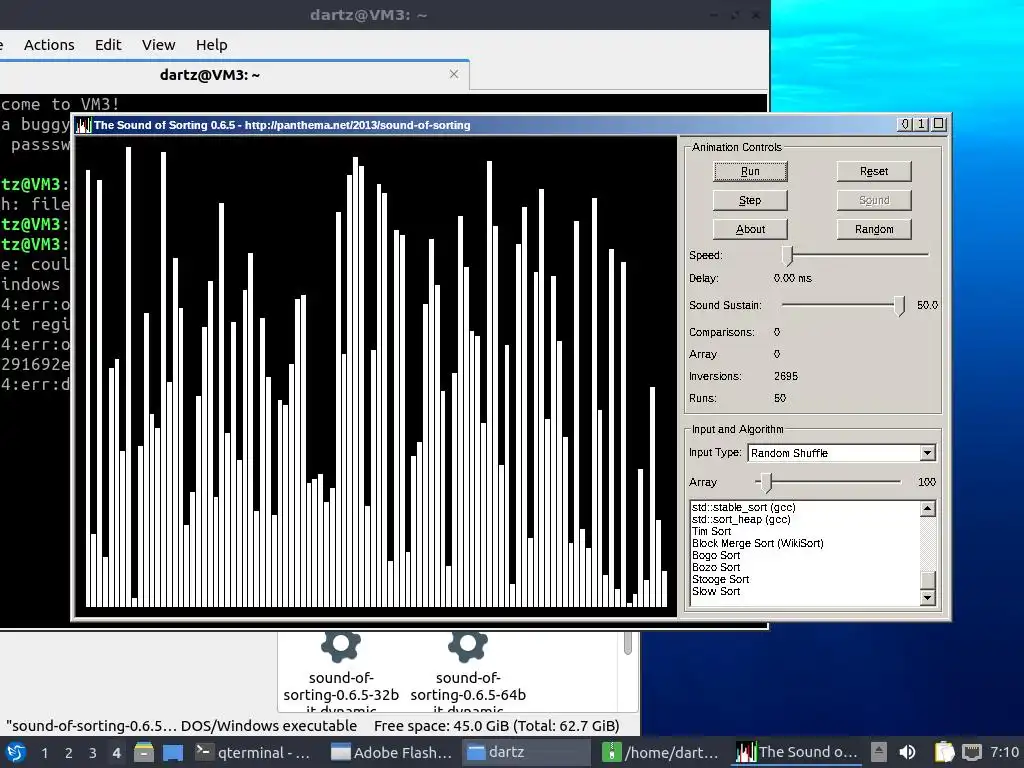Click the algorithm list scroll up arrow
This screenshot has height=768, width=1024.
(927, 509)
